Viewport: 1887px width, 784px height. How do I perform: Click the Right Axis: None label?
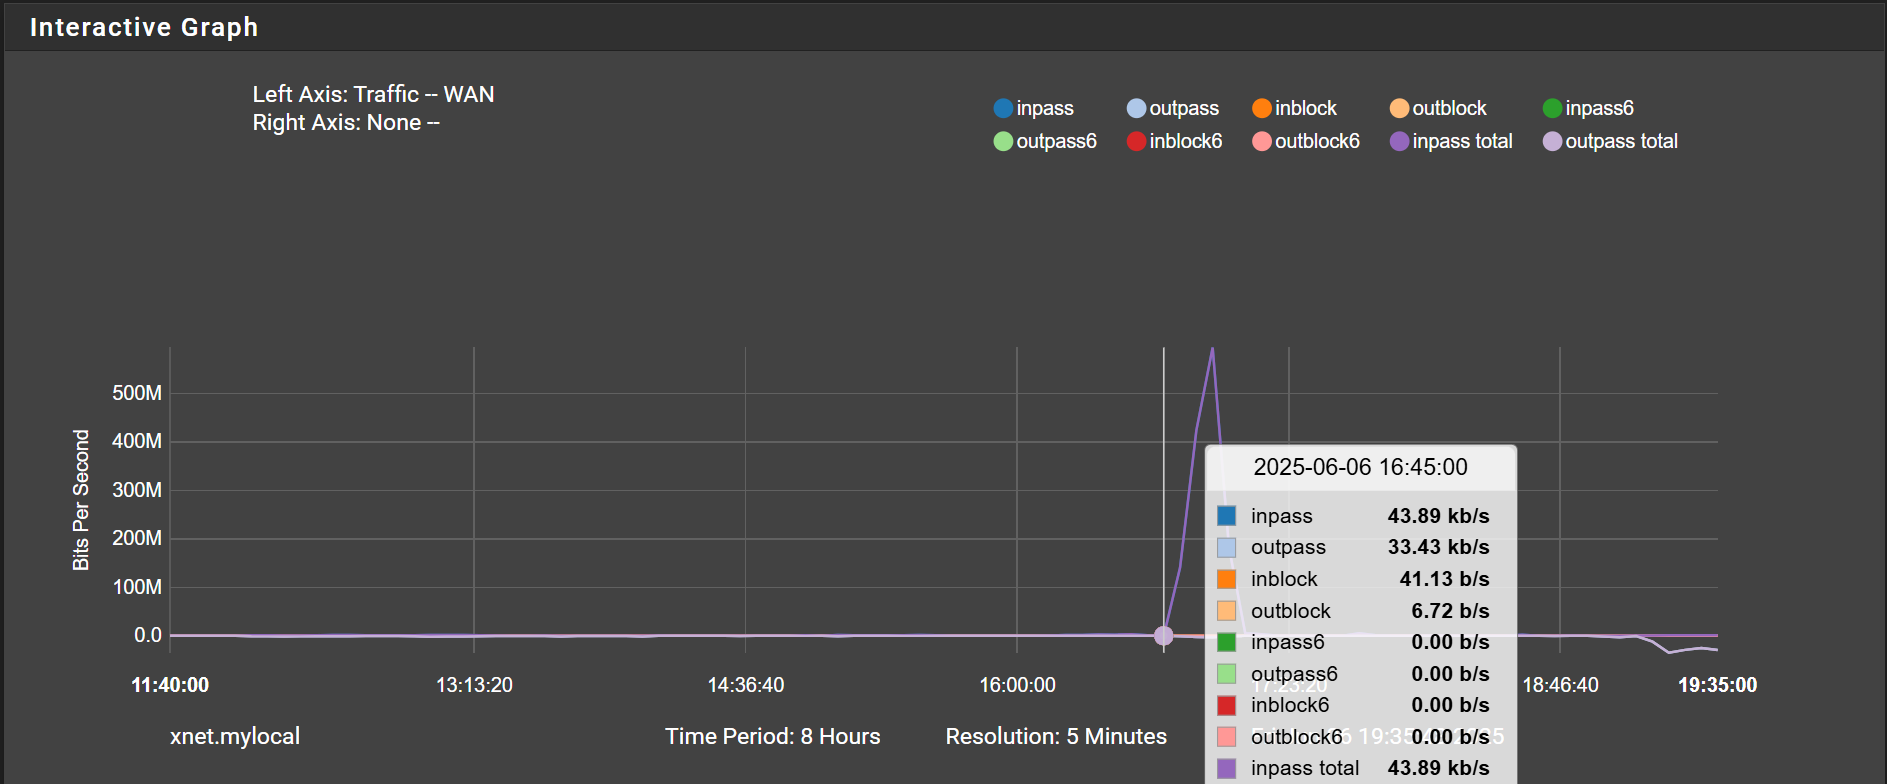[x=346, y=122]
